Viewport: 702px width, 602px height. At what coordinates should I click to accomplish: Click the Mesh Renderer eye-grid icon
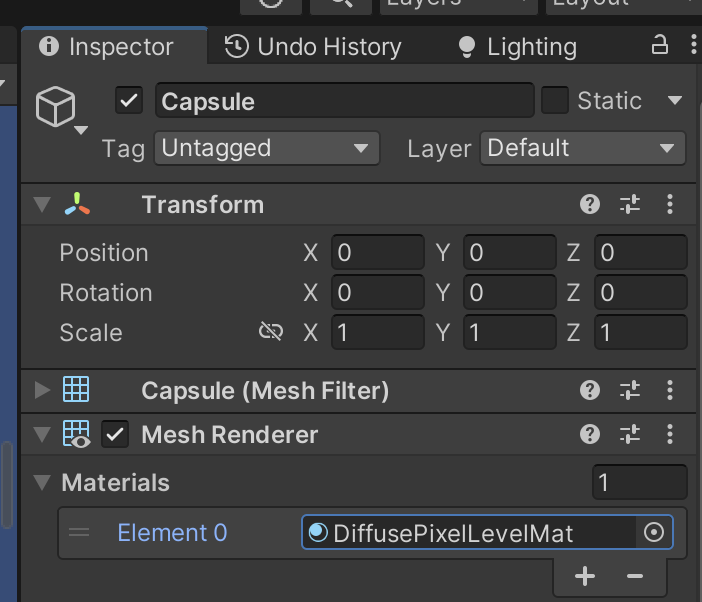77,434
